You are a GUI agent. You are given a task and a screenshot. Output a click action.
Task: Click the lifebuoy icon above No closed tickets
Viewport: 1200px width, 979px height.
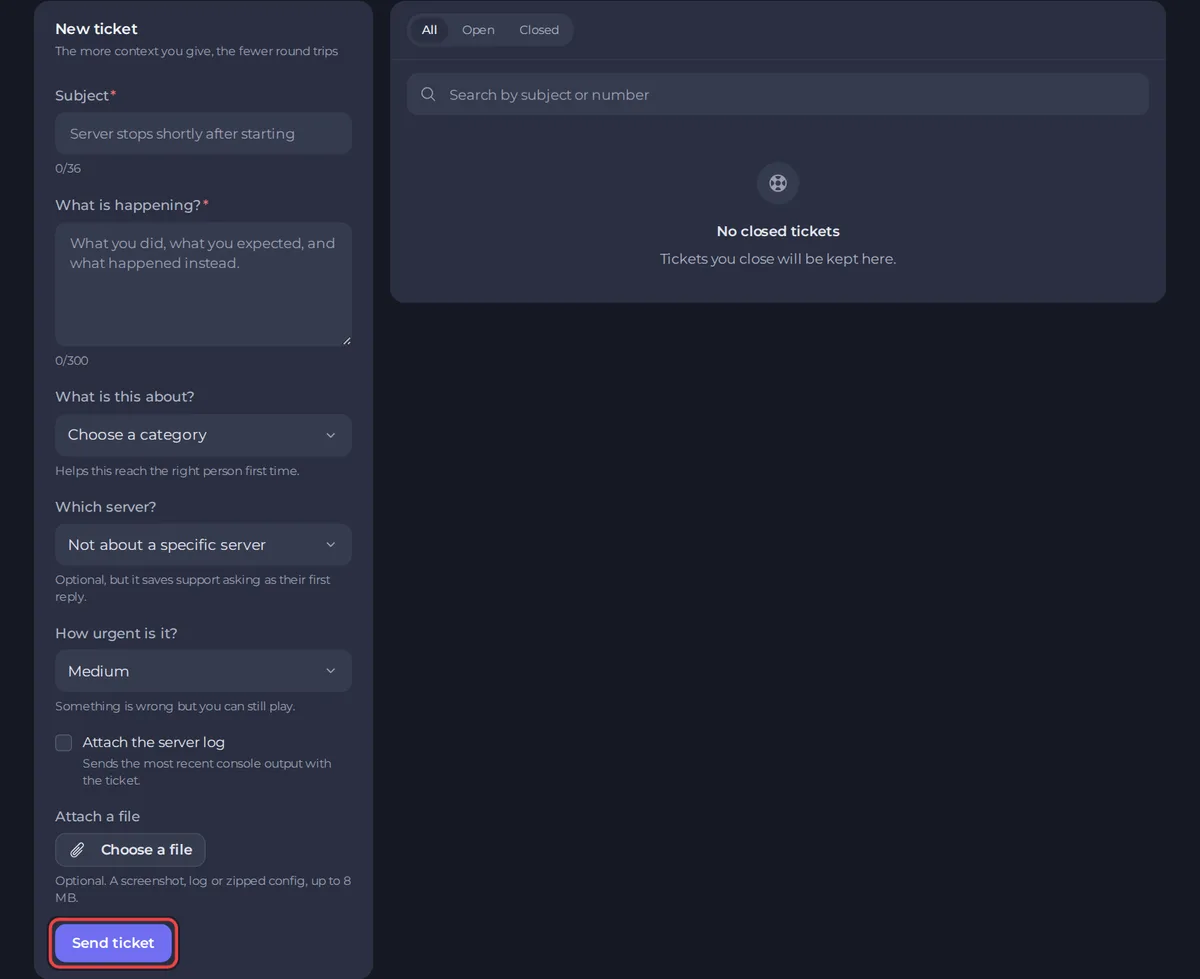pyautogui.click(x=778, y=183)
